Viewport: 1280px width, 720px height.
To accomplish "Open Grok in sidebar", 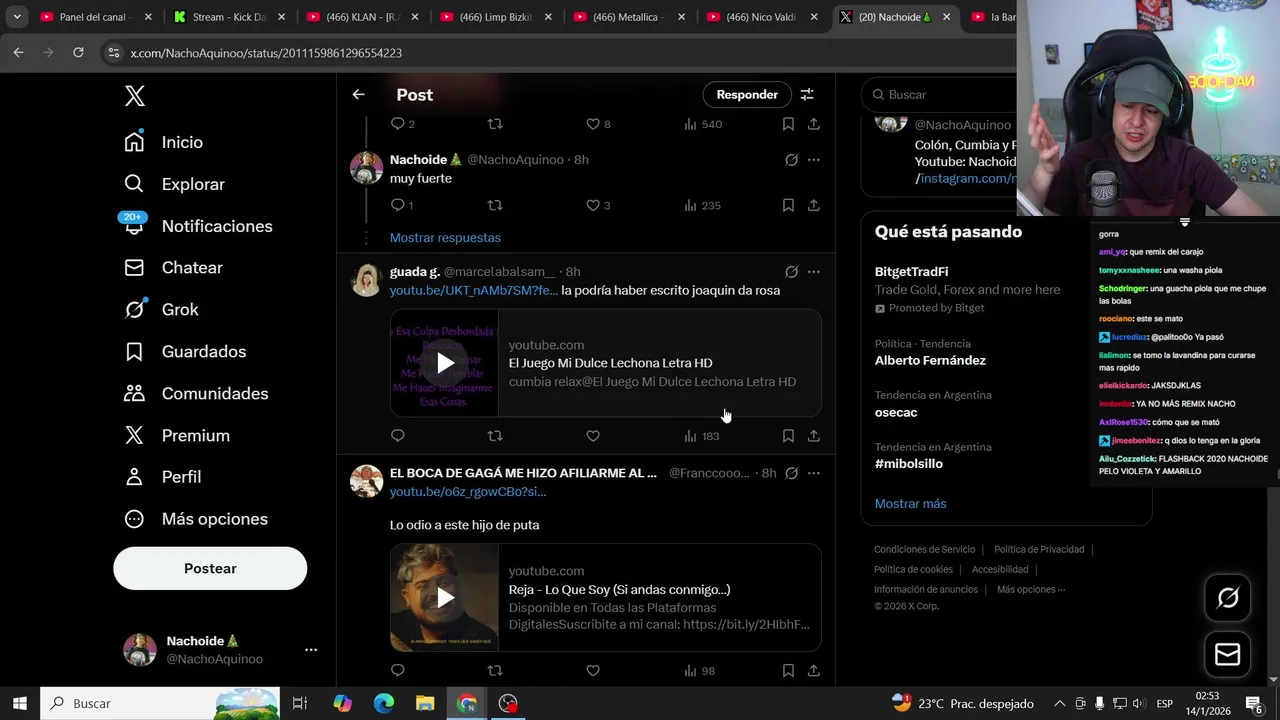I will [x=161, y=310].
